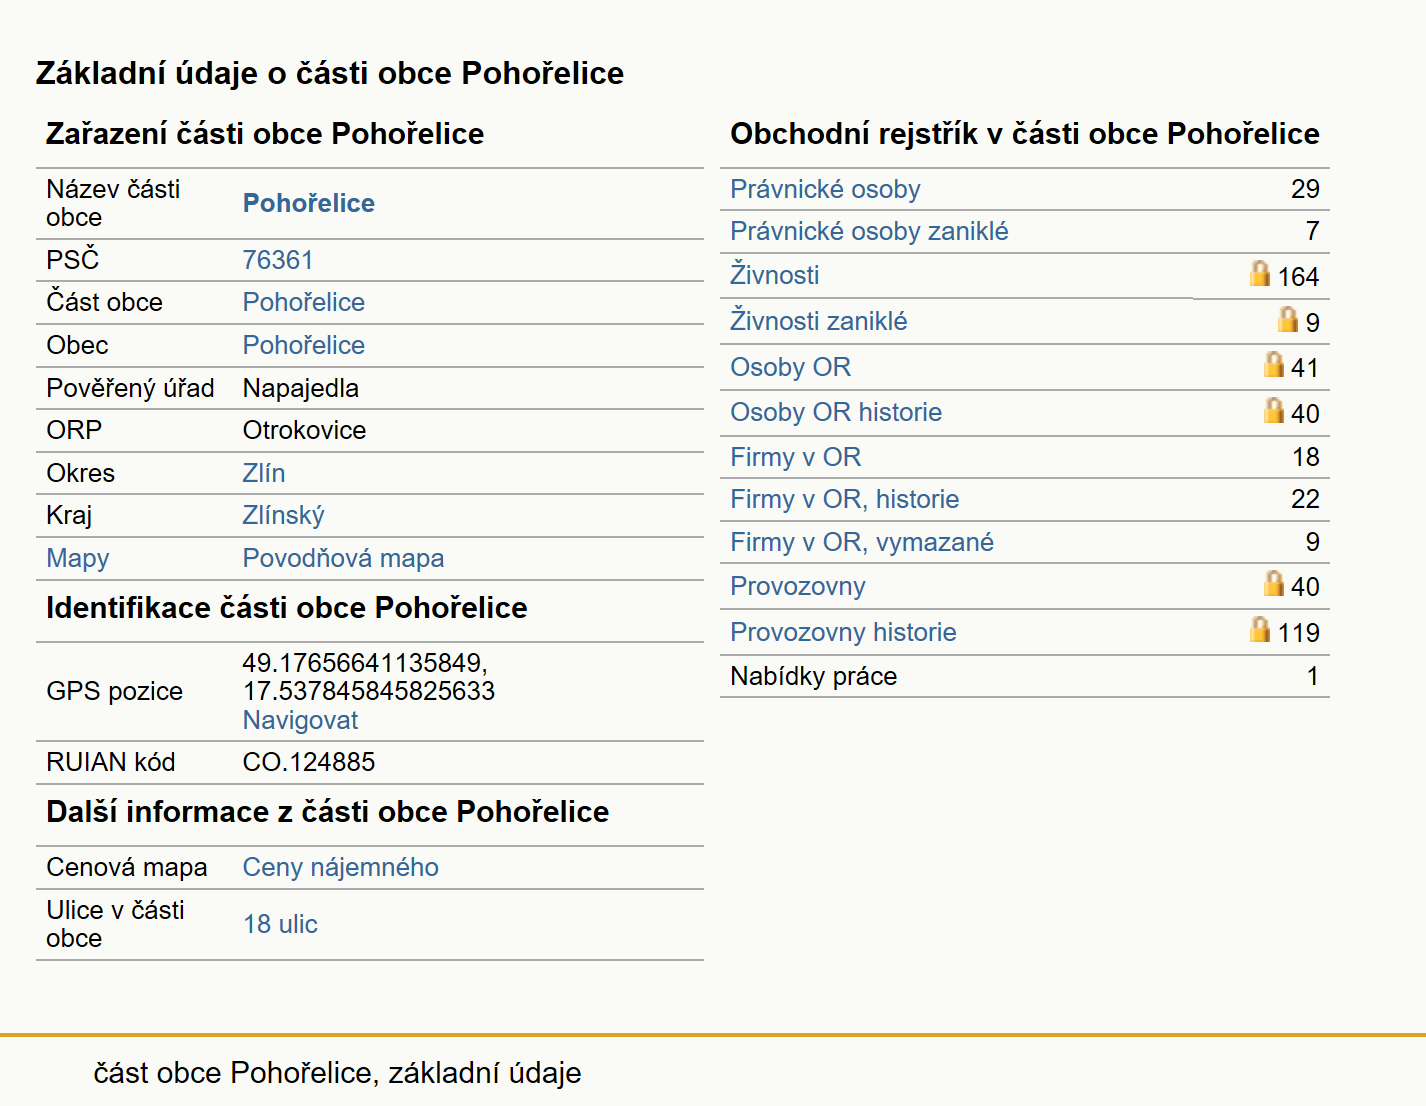
Task: Open Právnické osoby zaniklé listing
Action: click(x=869, y=231)
